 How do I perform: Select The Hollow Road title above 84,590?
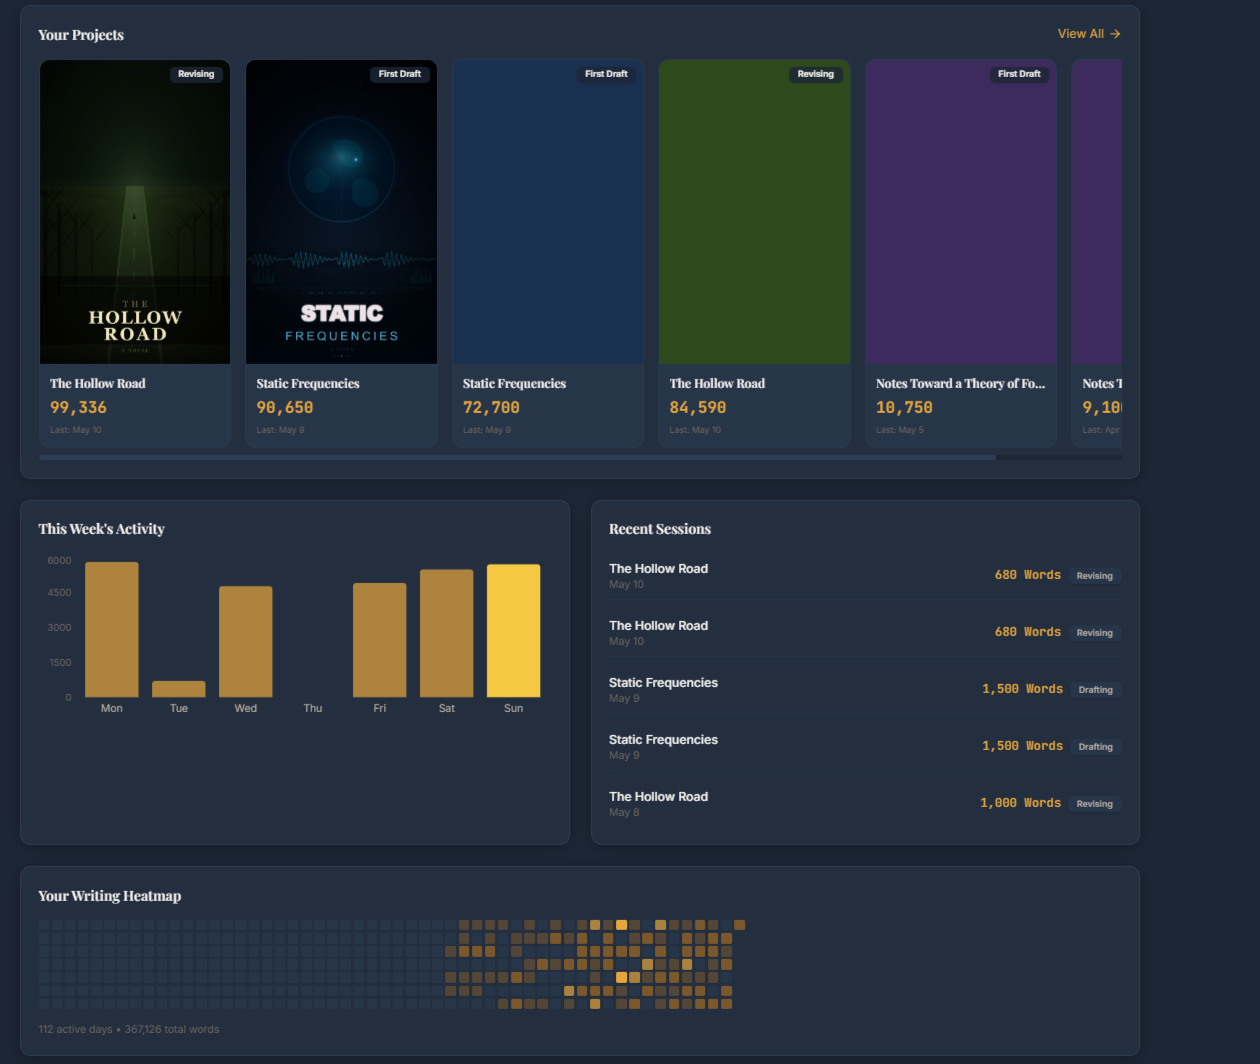717,384
